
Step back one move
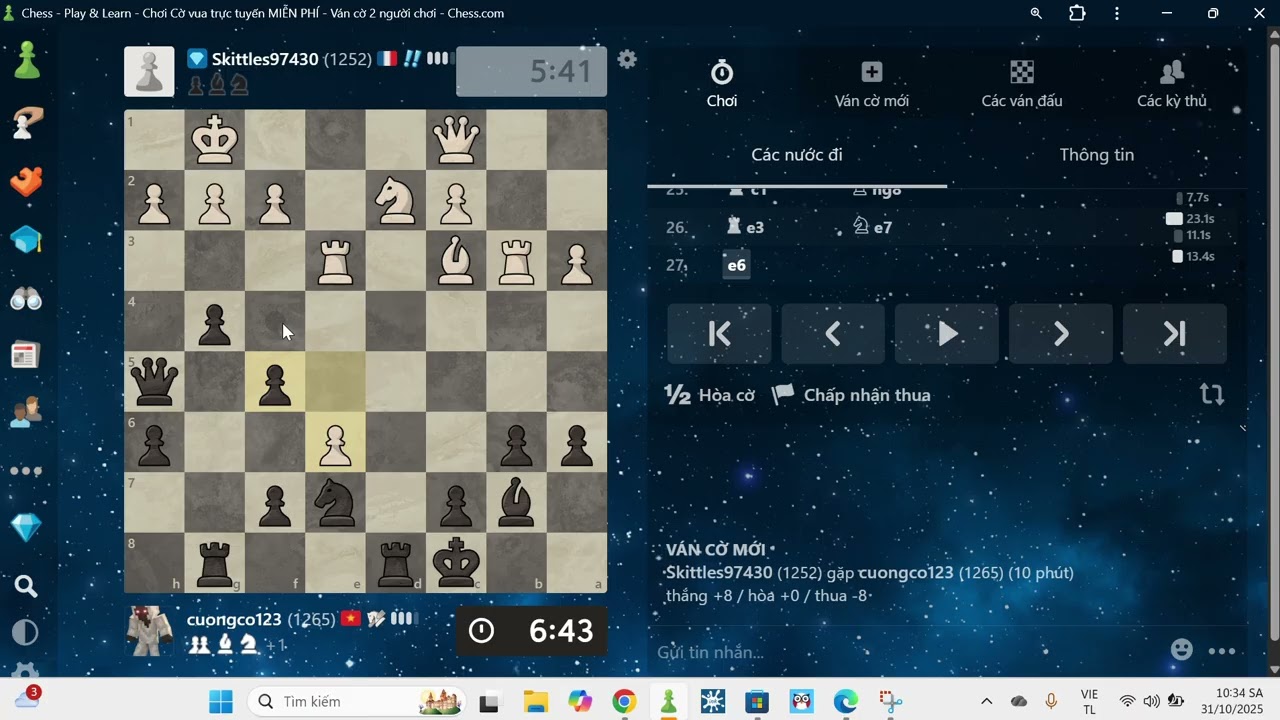point(833,334)
